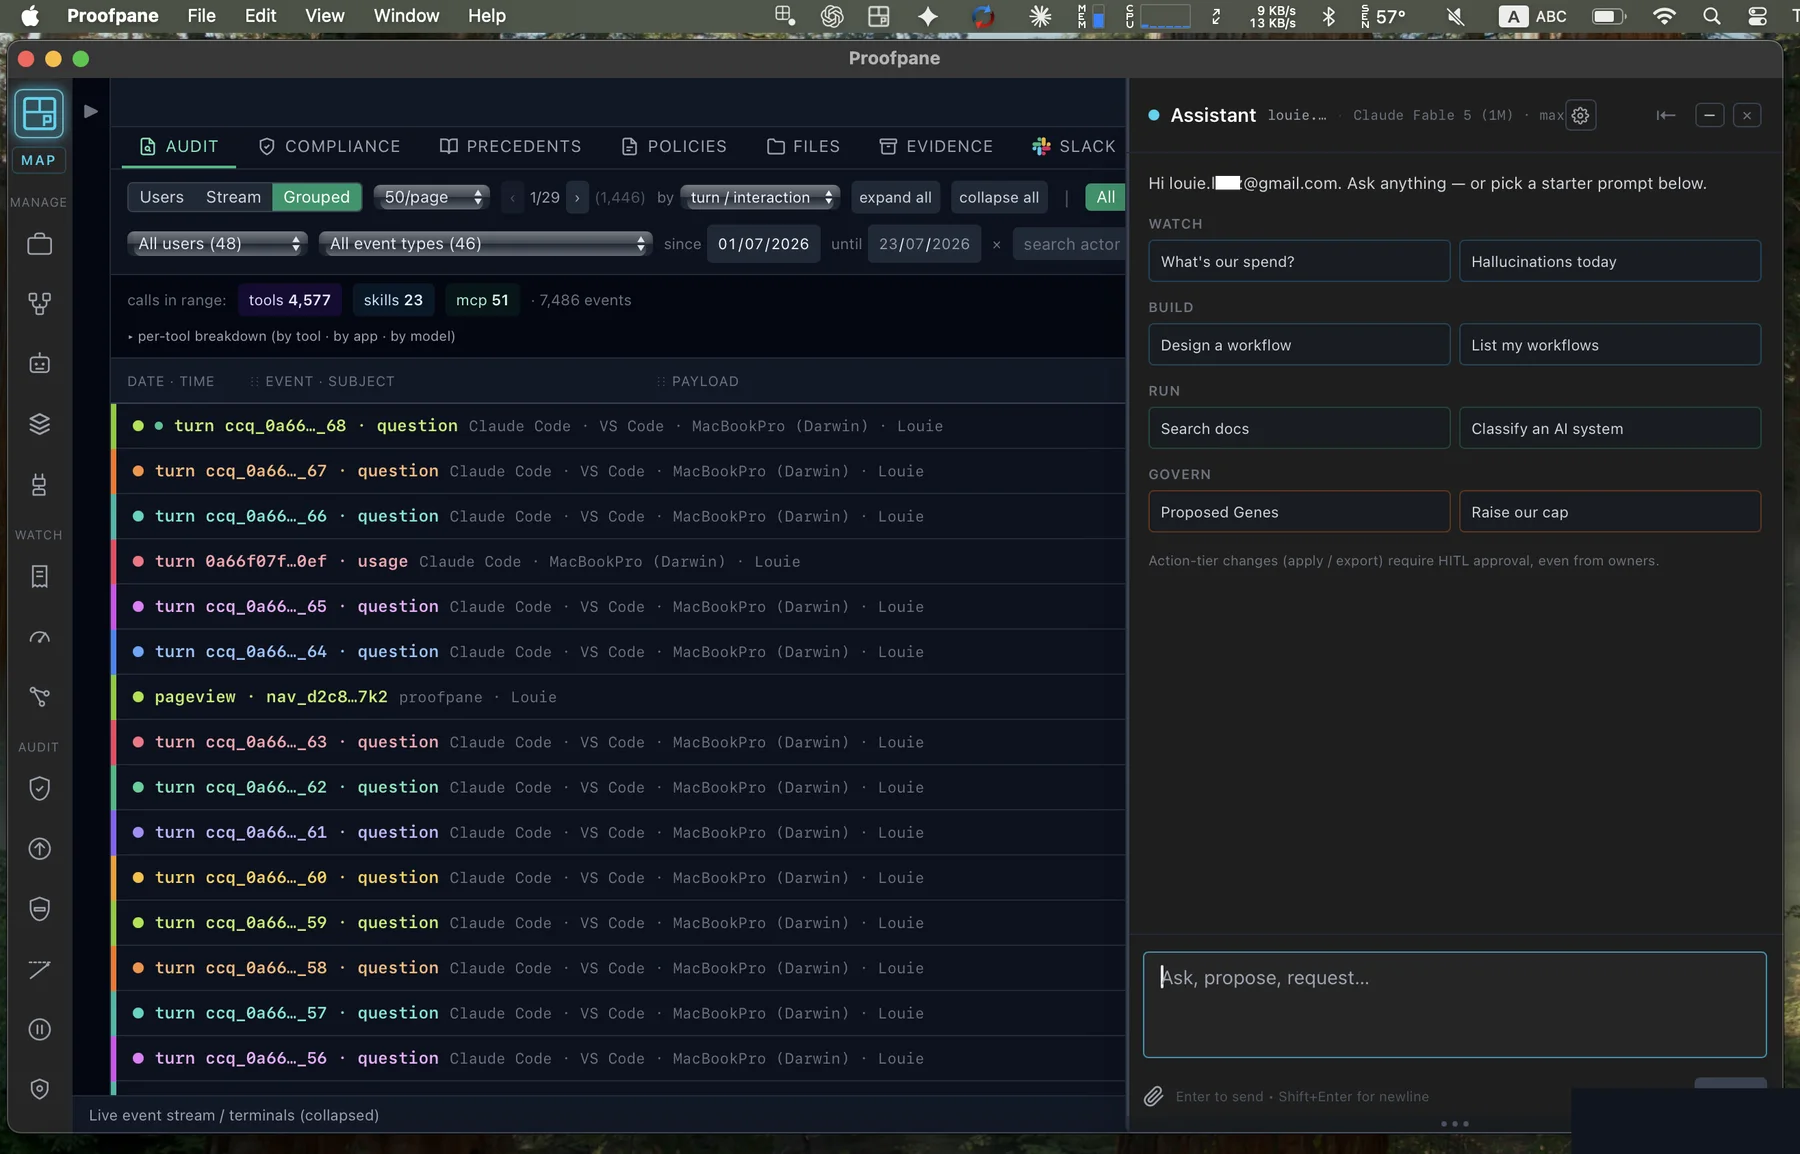
Task: Toggle the skills 23 filter chip
Action: tap(393, 300)
